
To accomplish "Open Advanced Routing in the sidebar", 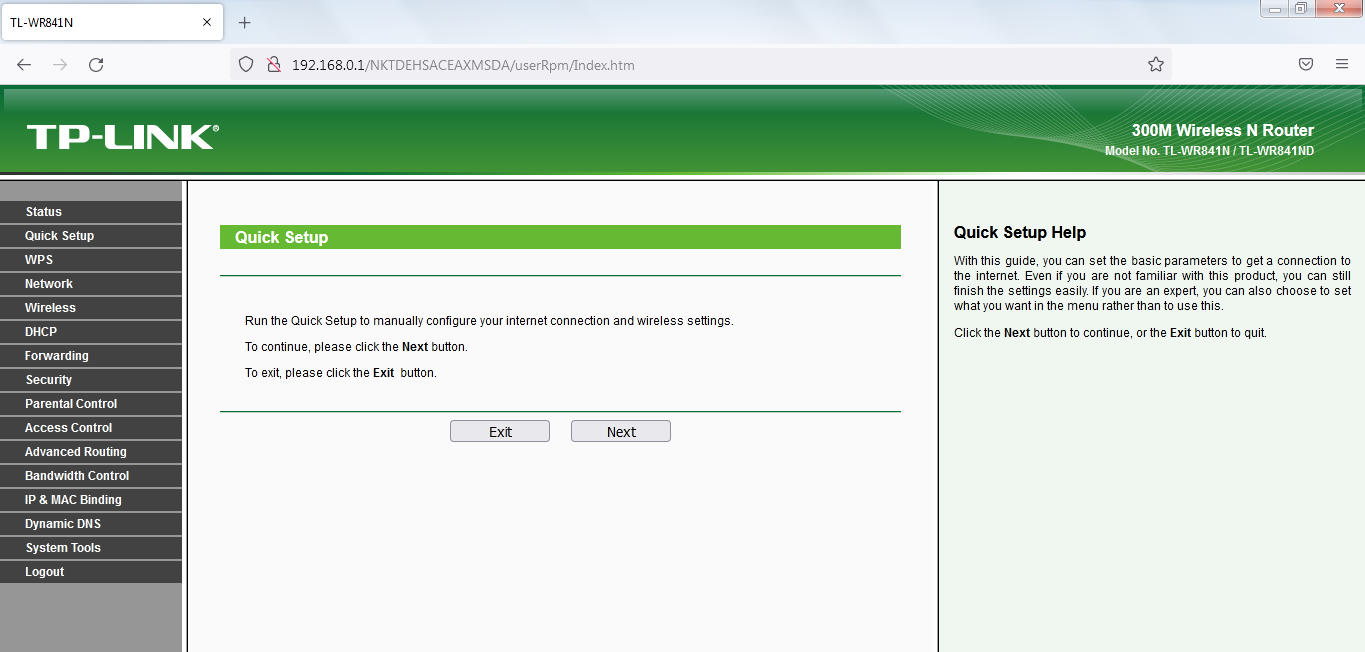I will 91,452.
